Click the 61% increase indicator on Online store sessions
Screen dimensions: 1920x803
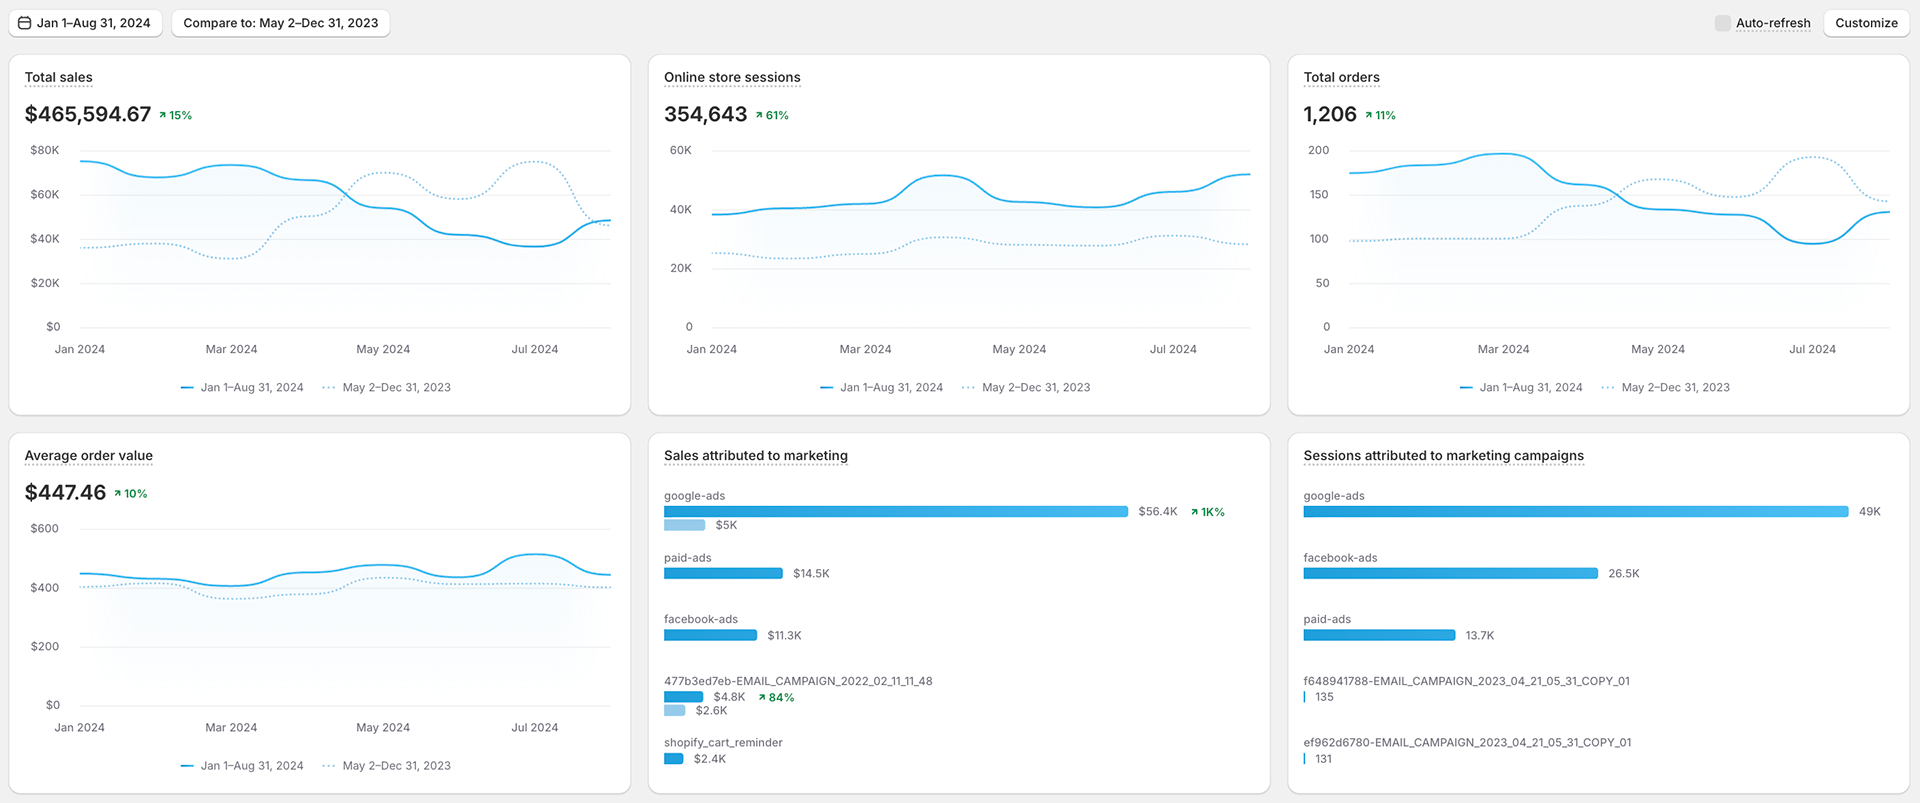point(772,115)
